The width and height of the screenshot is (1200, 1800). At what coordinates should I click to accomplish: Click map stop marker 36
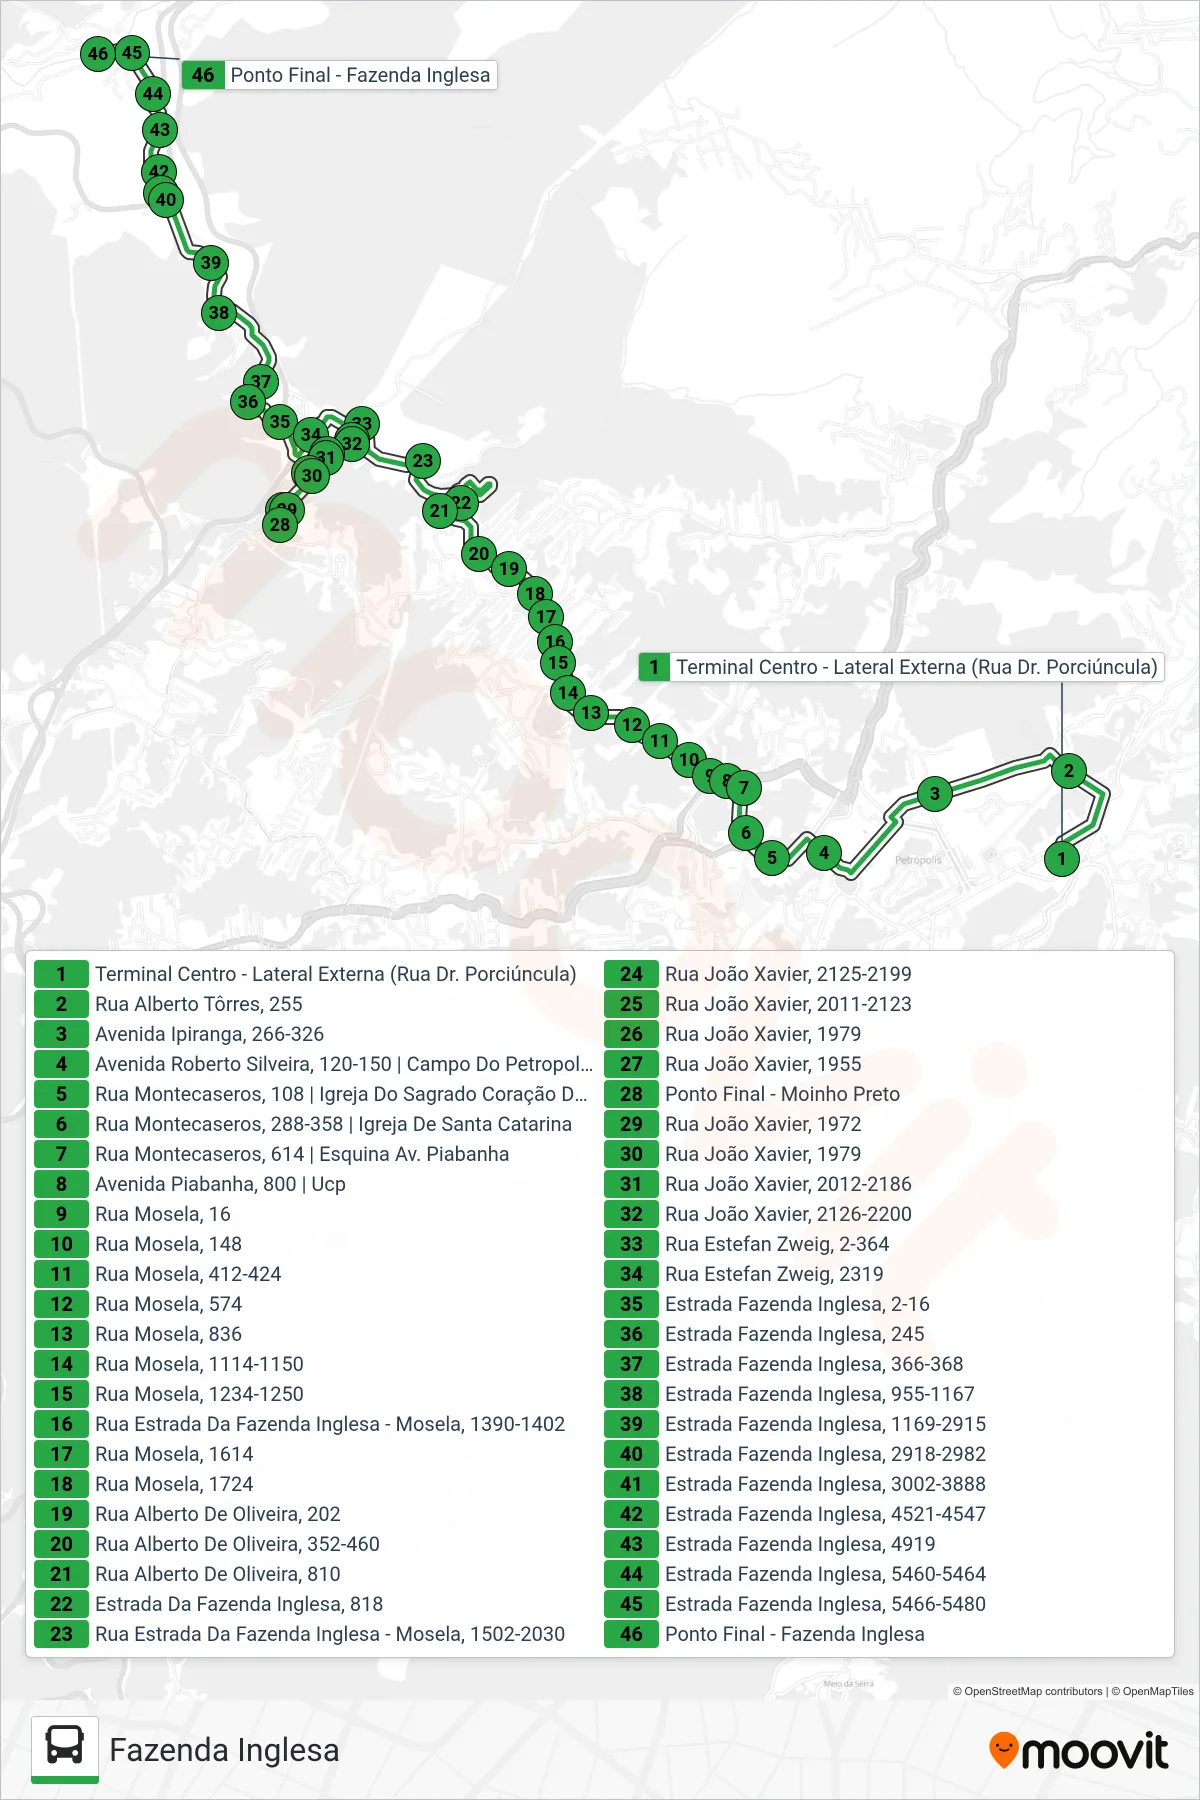pos(248,402)
